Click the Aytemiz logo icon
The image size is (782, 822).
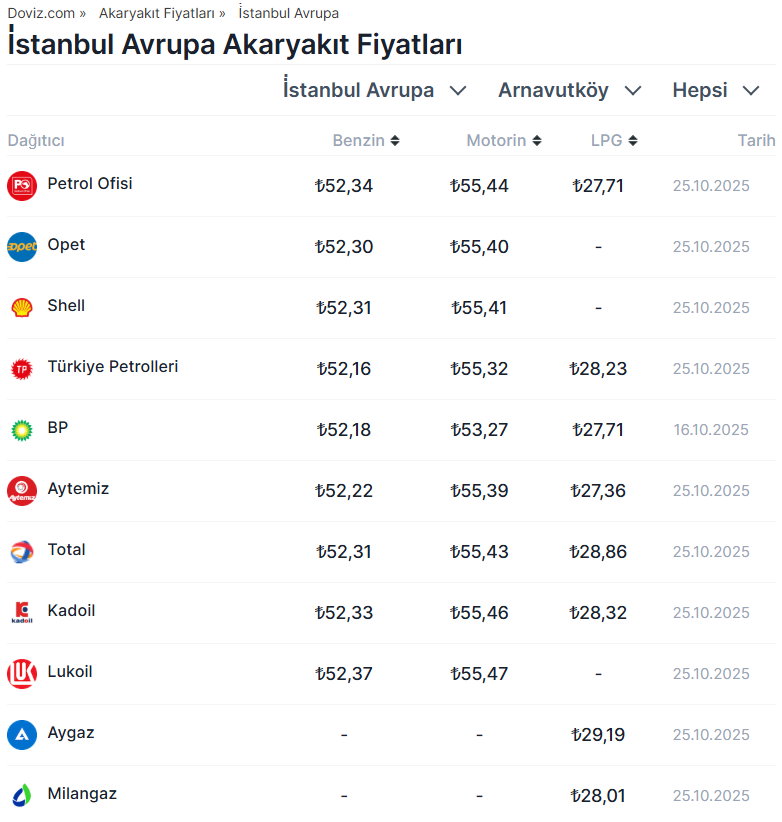pos(22,491)
